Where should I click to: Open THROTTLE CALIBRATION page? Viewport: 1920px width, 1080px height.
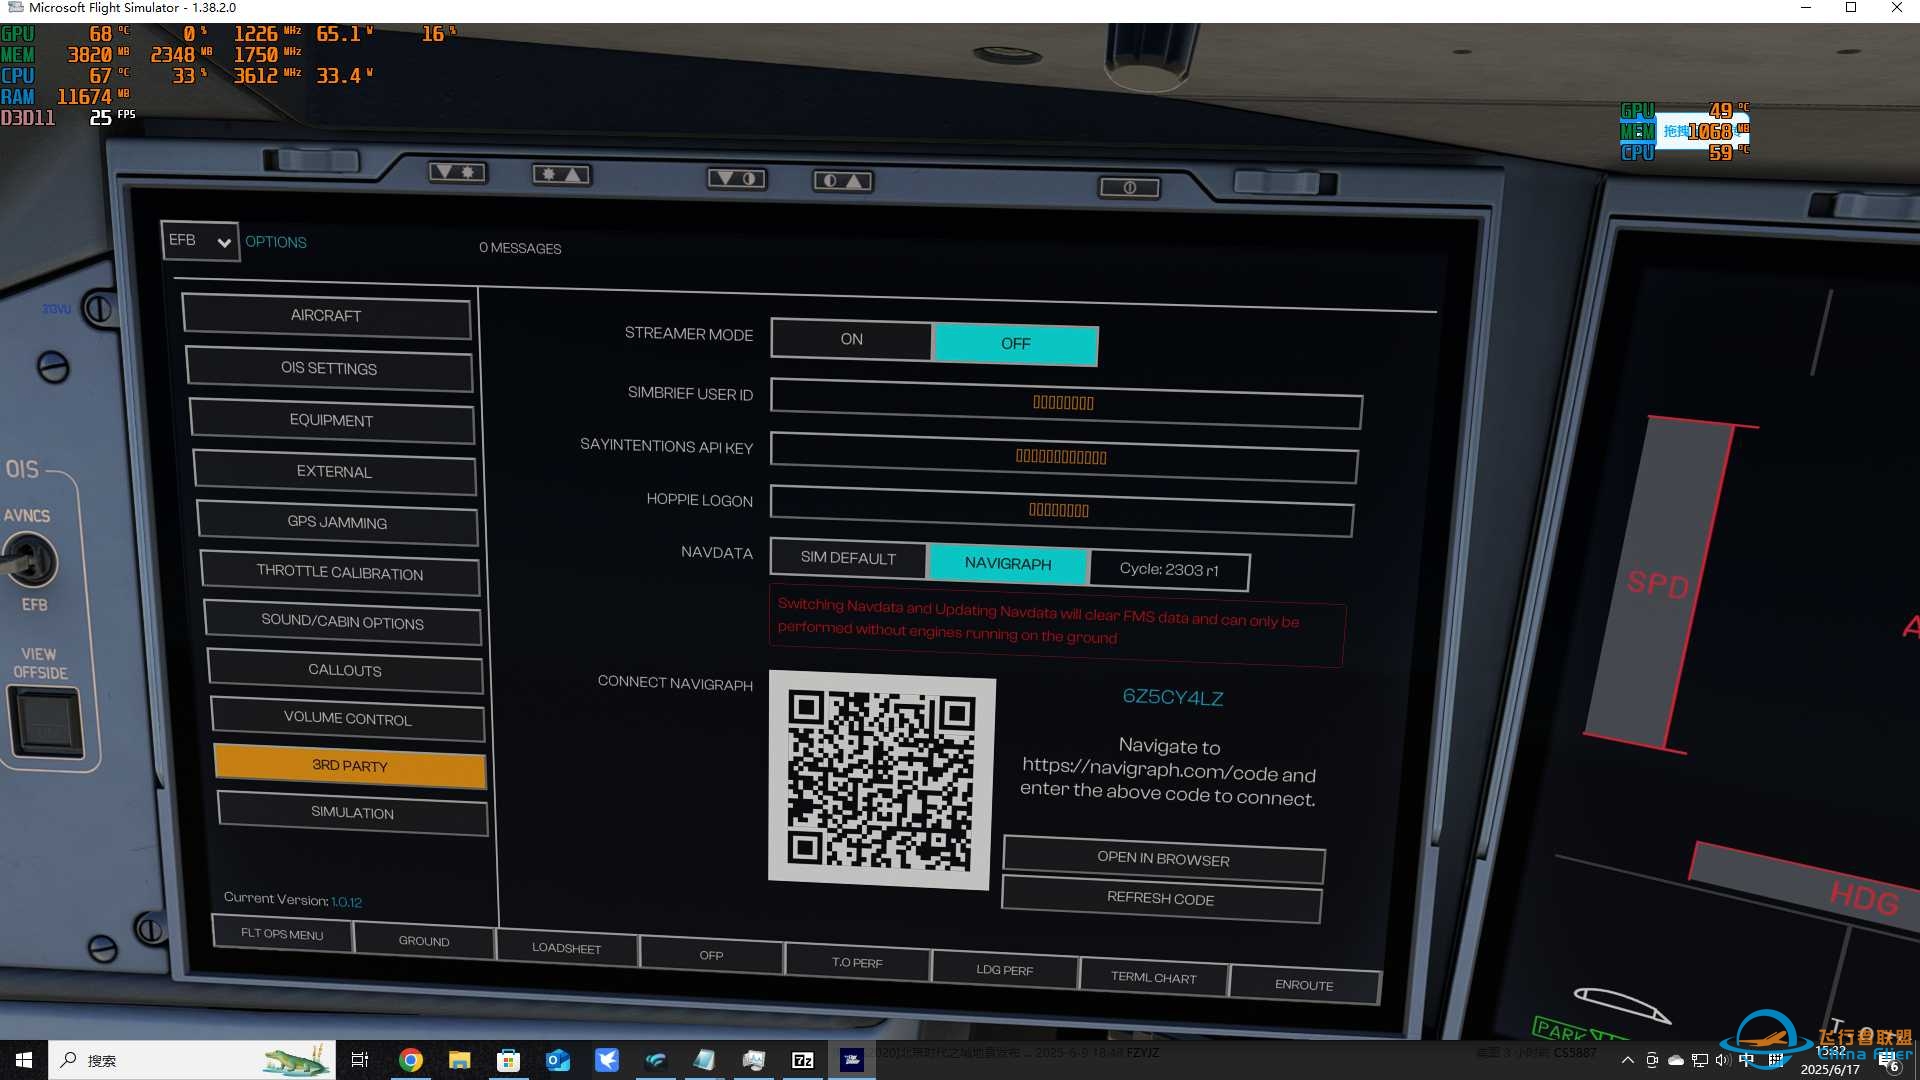click(x=340, y=572)
